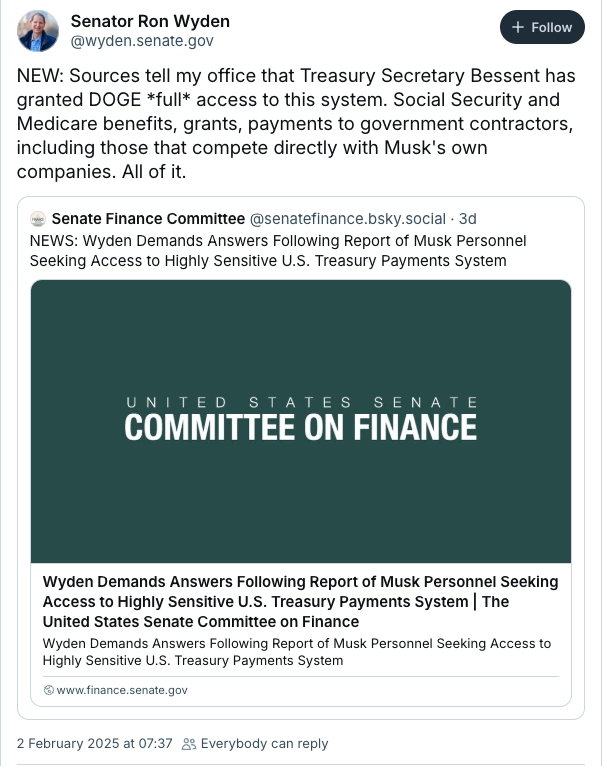Click the people icon next to Everybody can reply
This screenshot has height=766, width=603.
[x=189, y=744]
